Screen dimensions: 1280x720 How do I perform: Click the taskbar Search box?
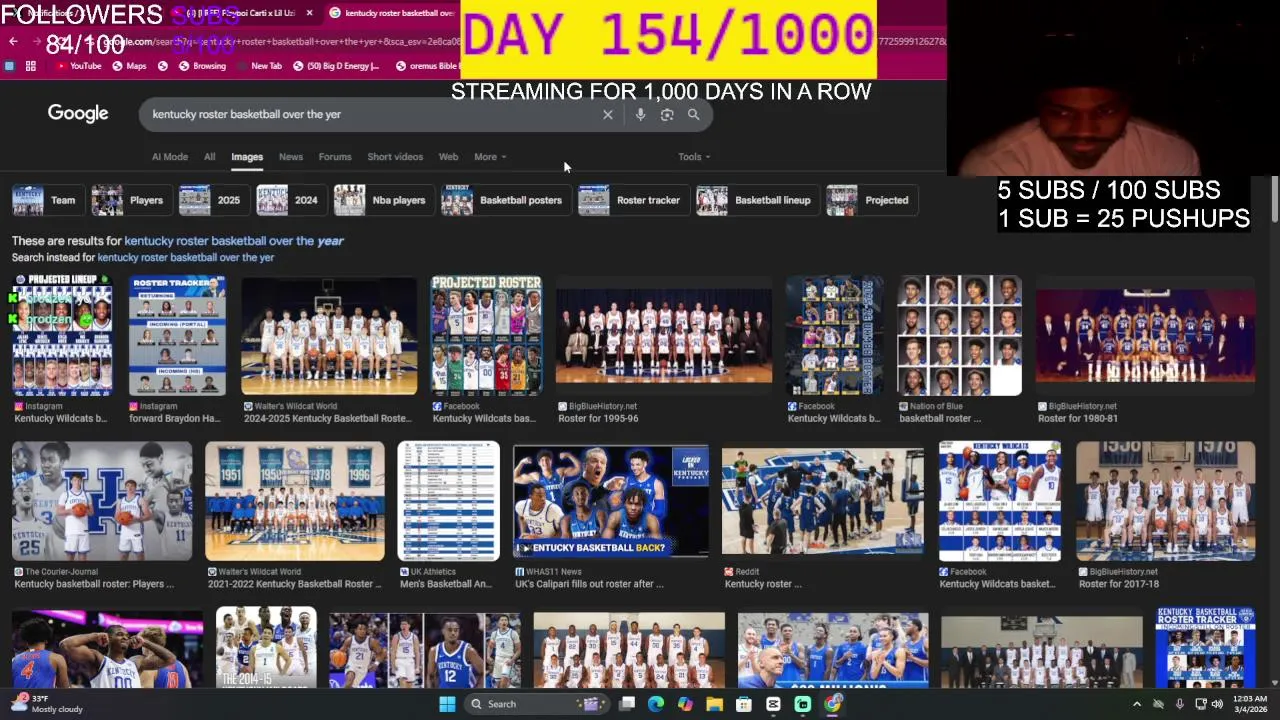point(535,704)
